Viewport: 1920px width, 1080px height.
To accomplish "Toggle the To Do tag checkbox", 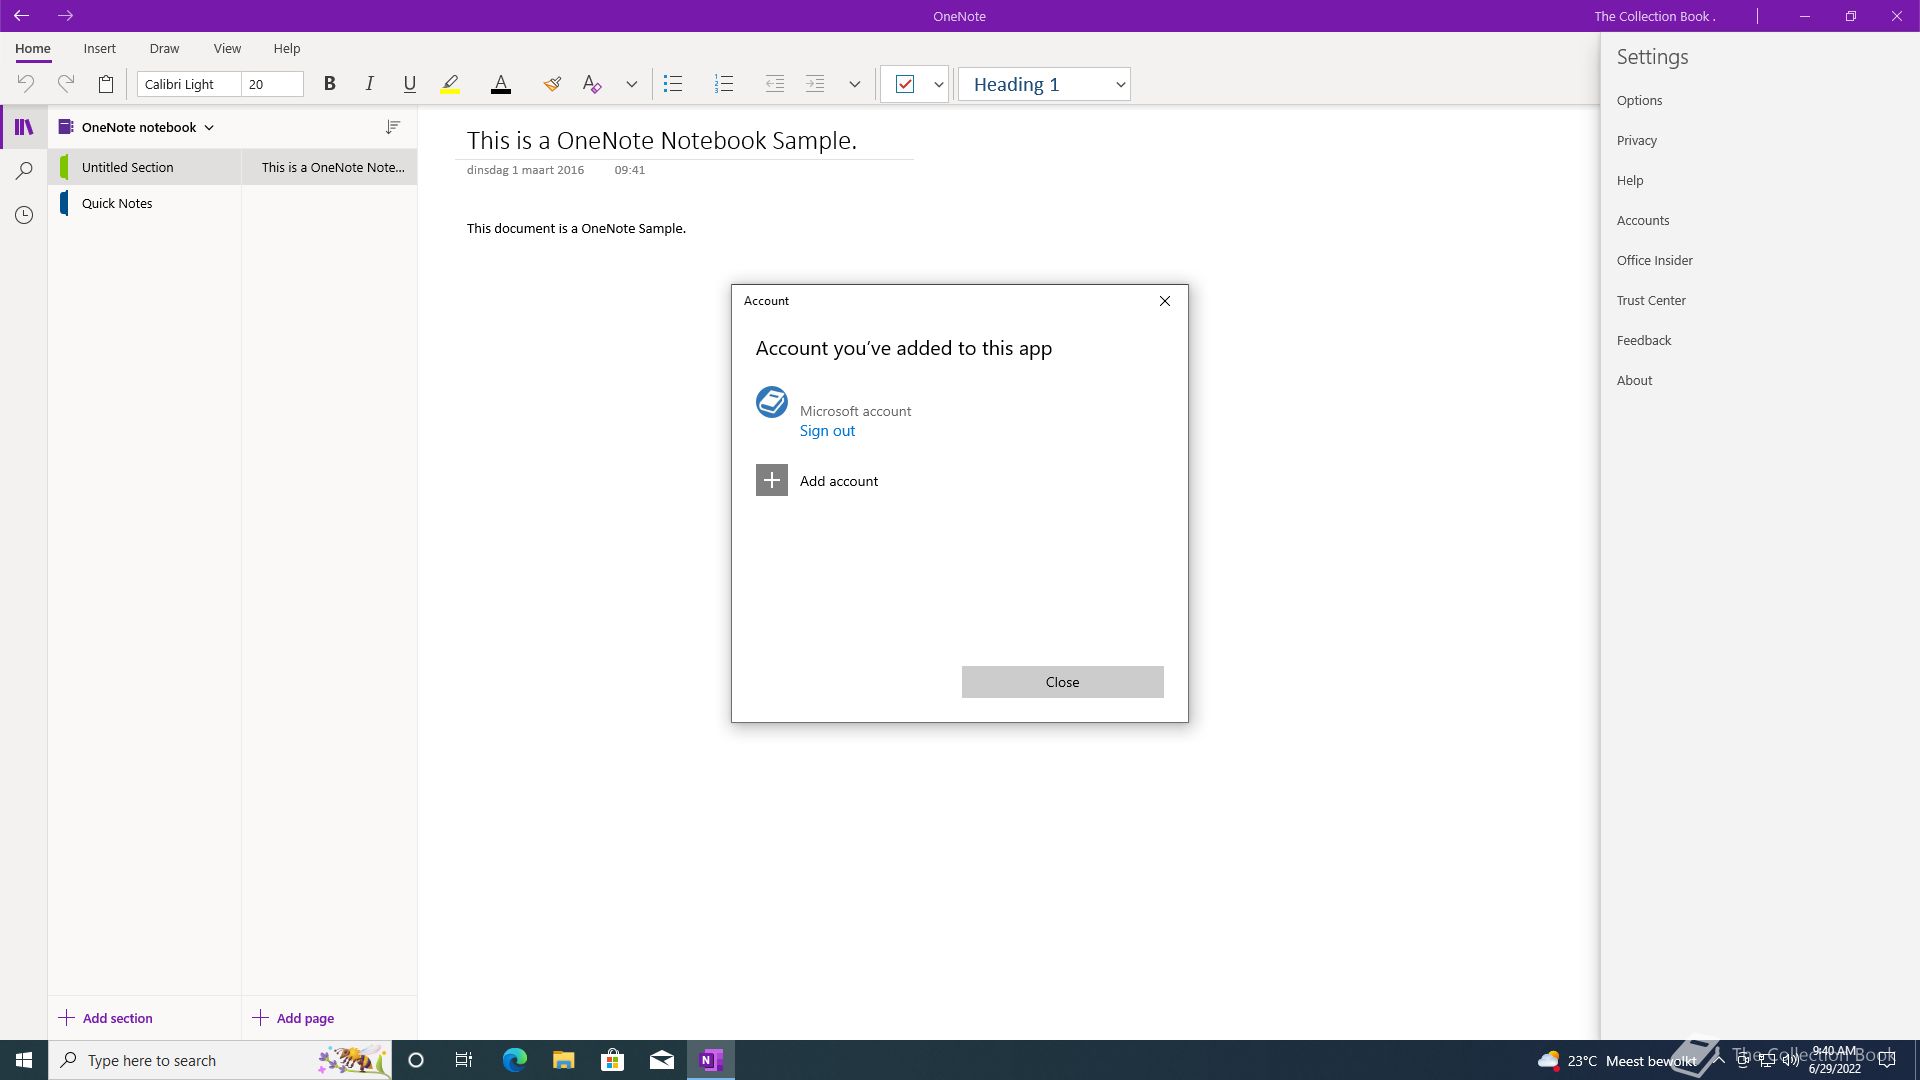I will [905, 84].
